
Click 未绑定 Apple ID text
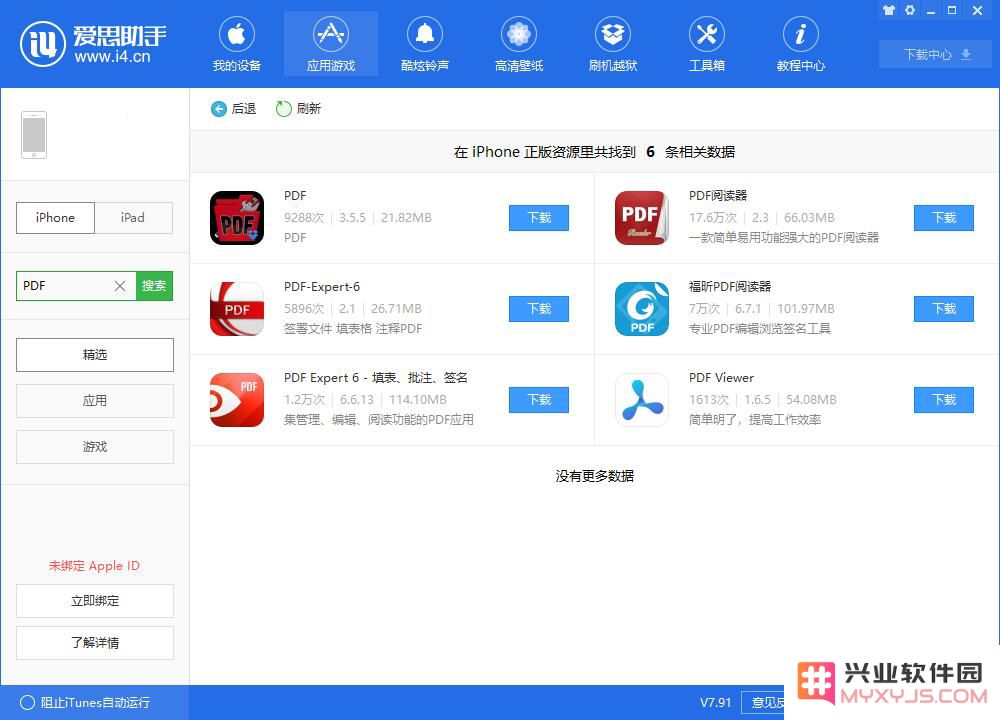click(x=94, y=566)
